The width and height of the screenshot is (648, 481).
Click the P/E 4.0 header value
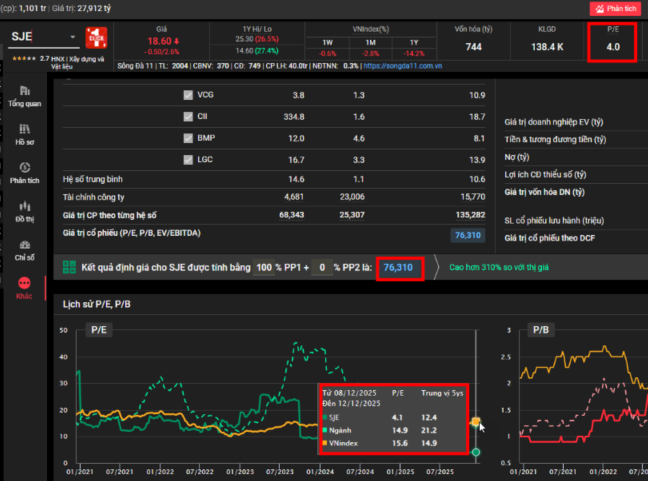(x=613, y=47)
